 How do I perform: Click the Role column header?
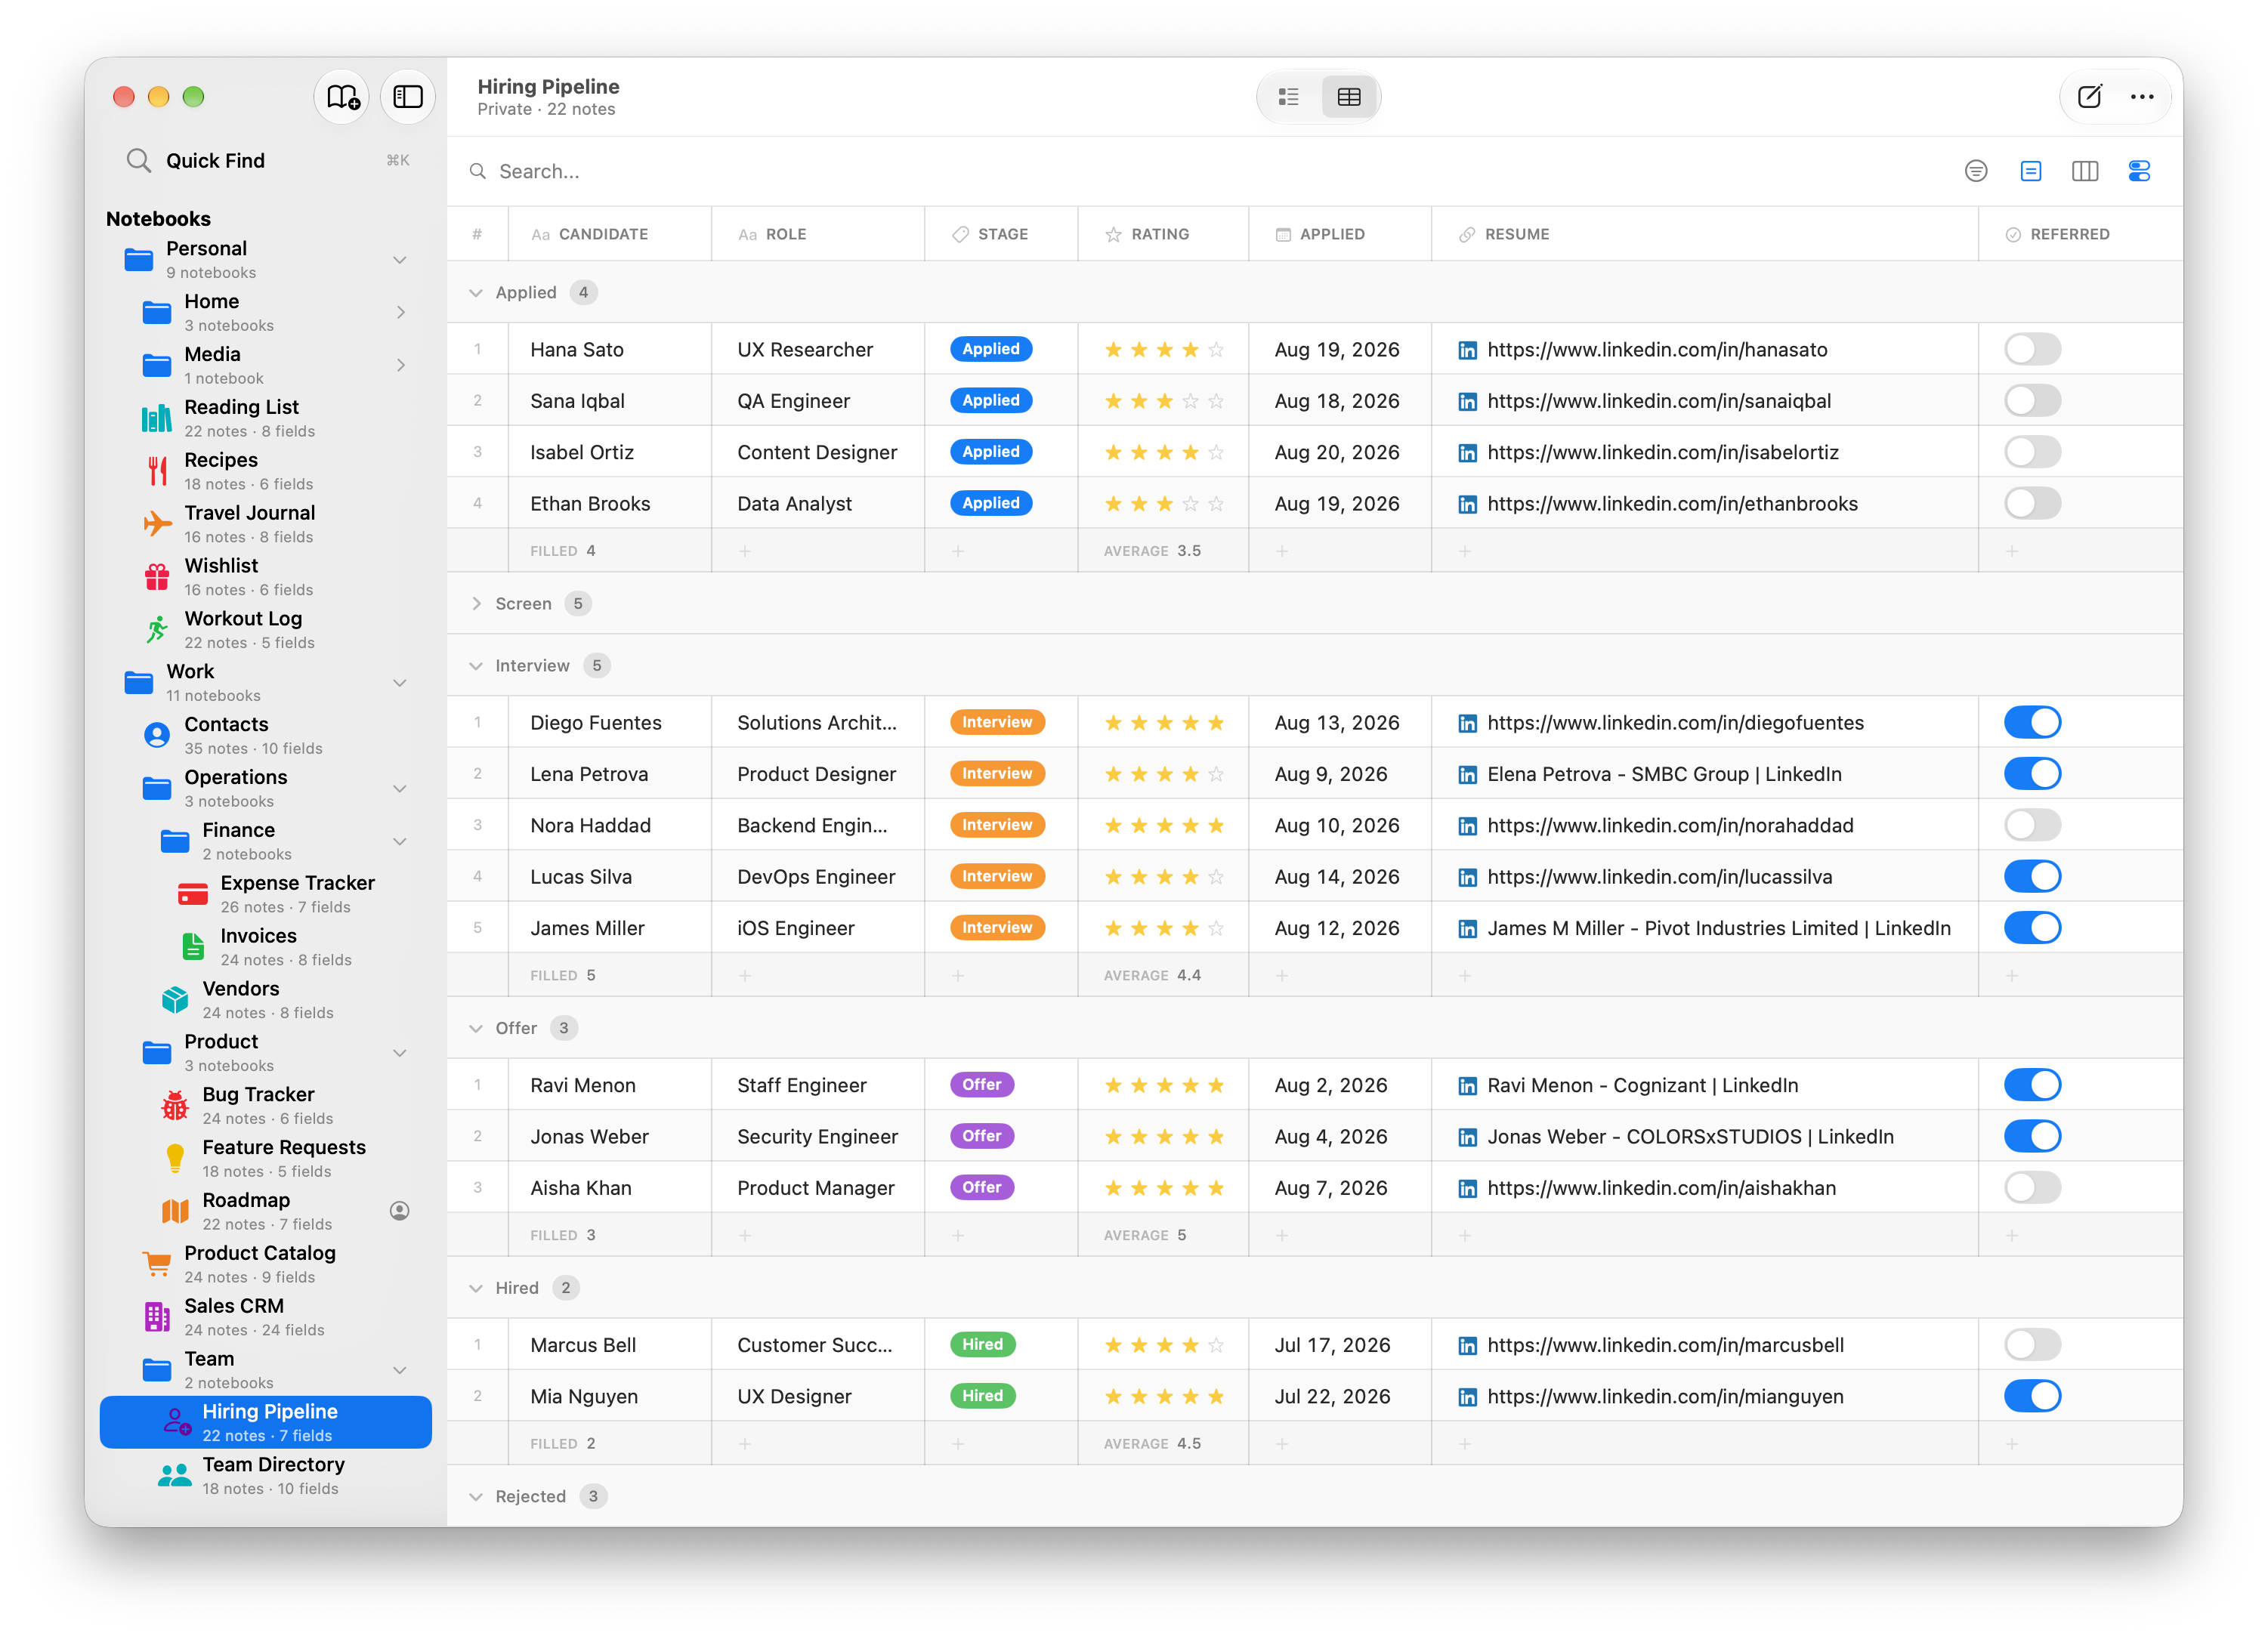(x=817, y=234)
